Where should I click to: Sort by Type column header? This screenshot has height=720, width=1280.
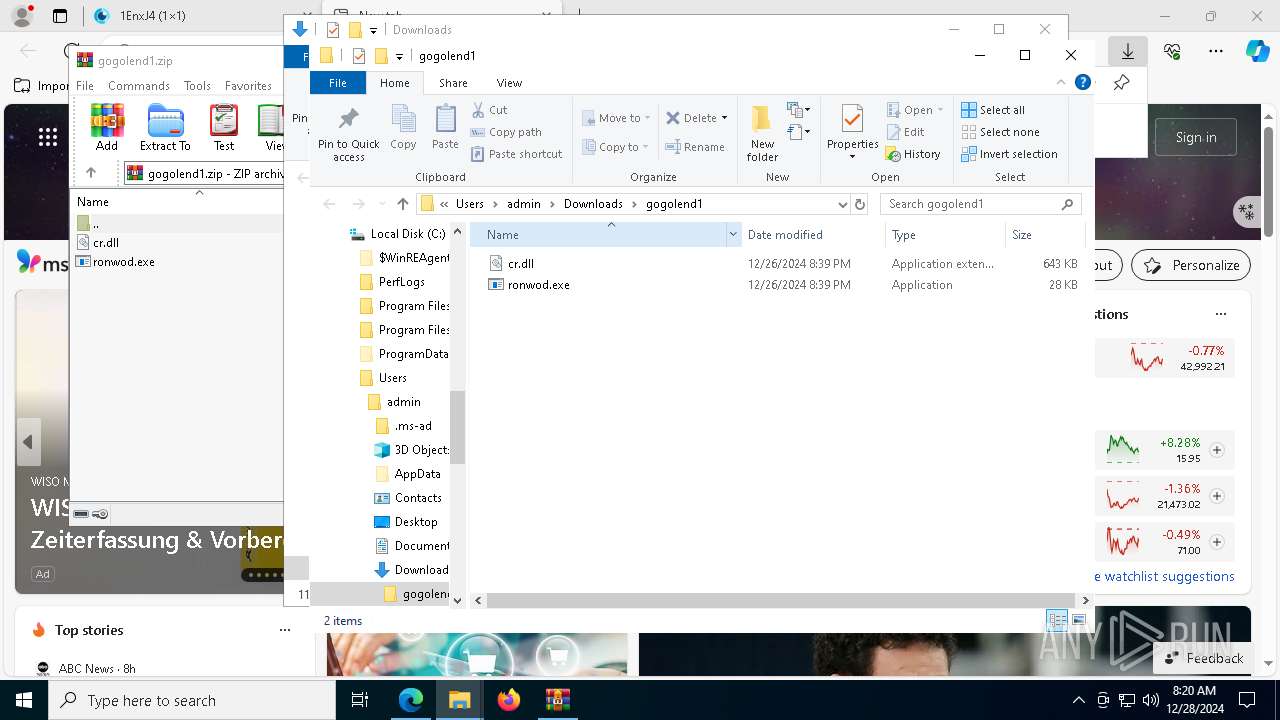[x=945, y=235]
